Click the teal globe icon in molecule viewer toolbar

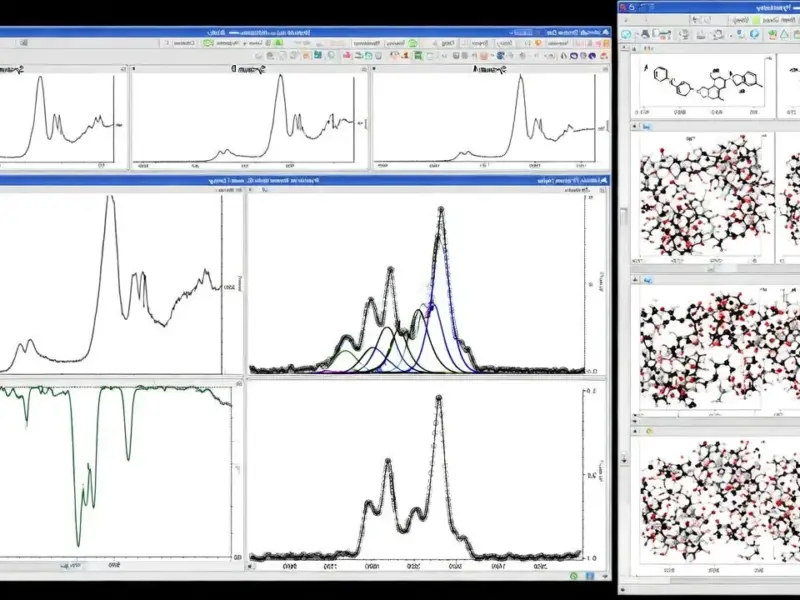pyautogui.click(x=627, y=35)
